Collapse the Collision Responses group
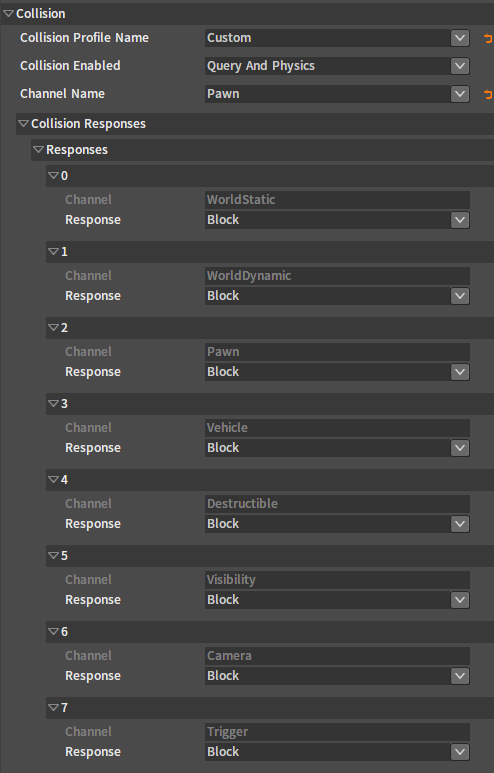The width and height of the screenshot is (494, 773). pos(23,124)
